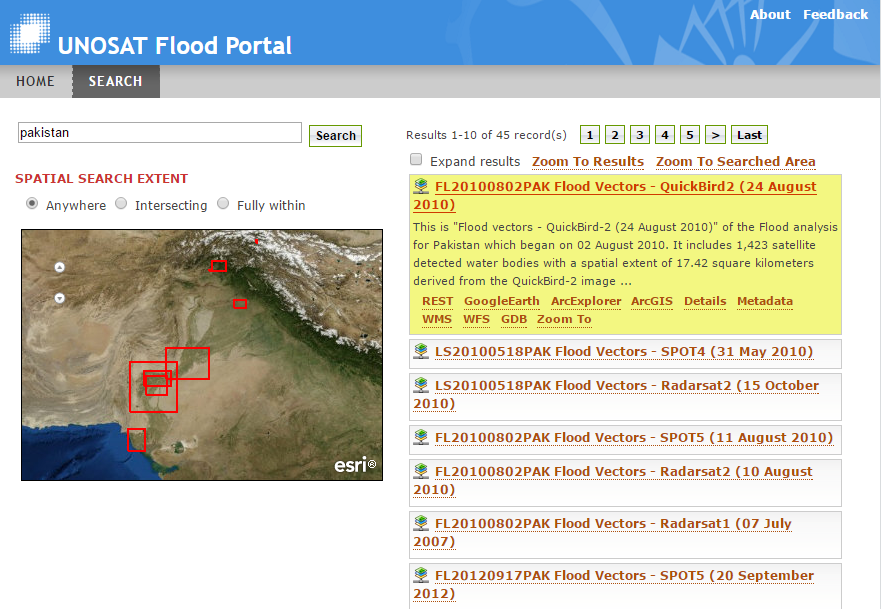
Task: Click the UNOSAT Flood Portal title
Action: (x=175, y=46)
